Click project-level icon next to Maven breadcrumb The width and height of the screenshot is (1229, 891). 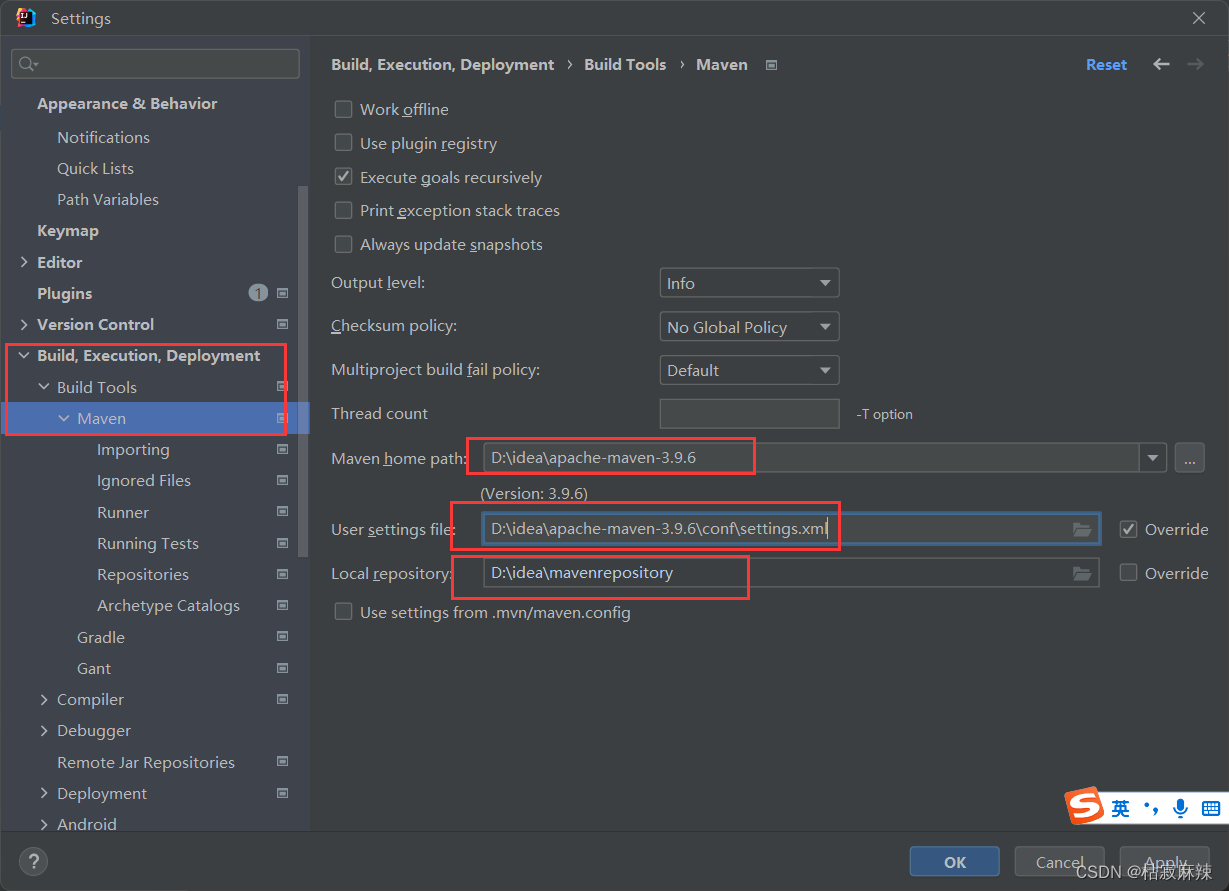(771, 65)
